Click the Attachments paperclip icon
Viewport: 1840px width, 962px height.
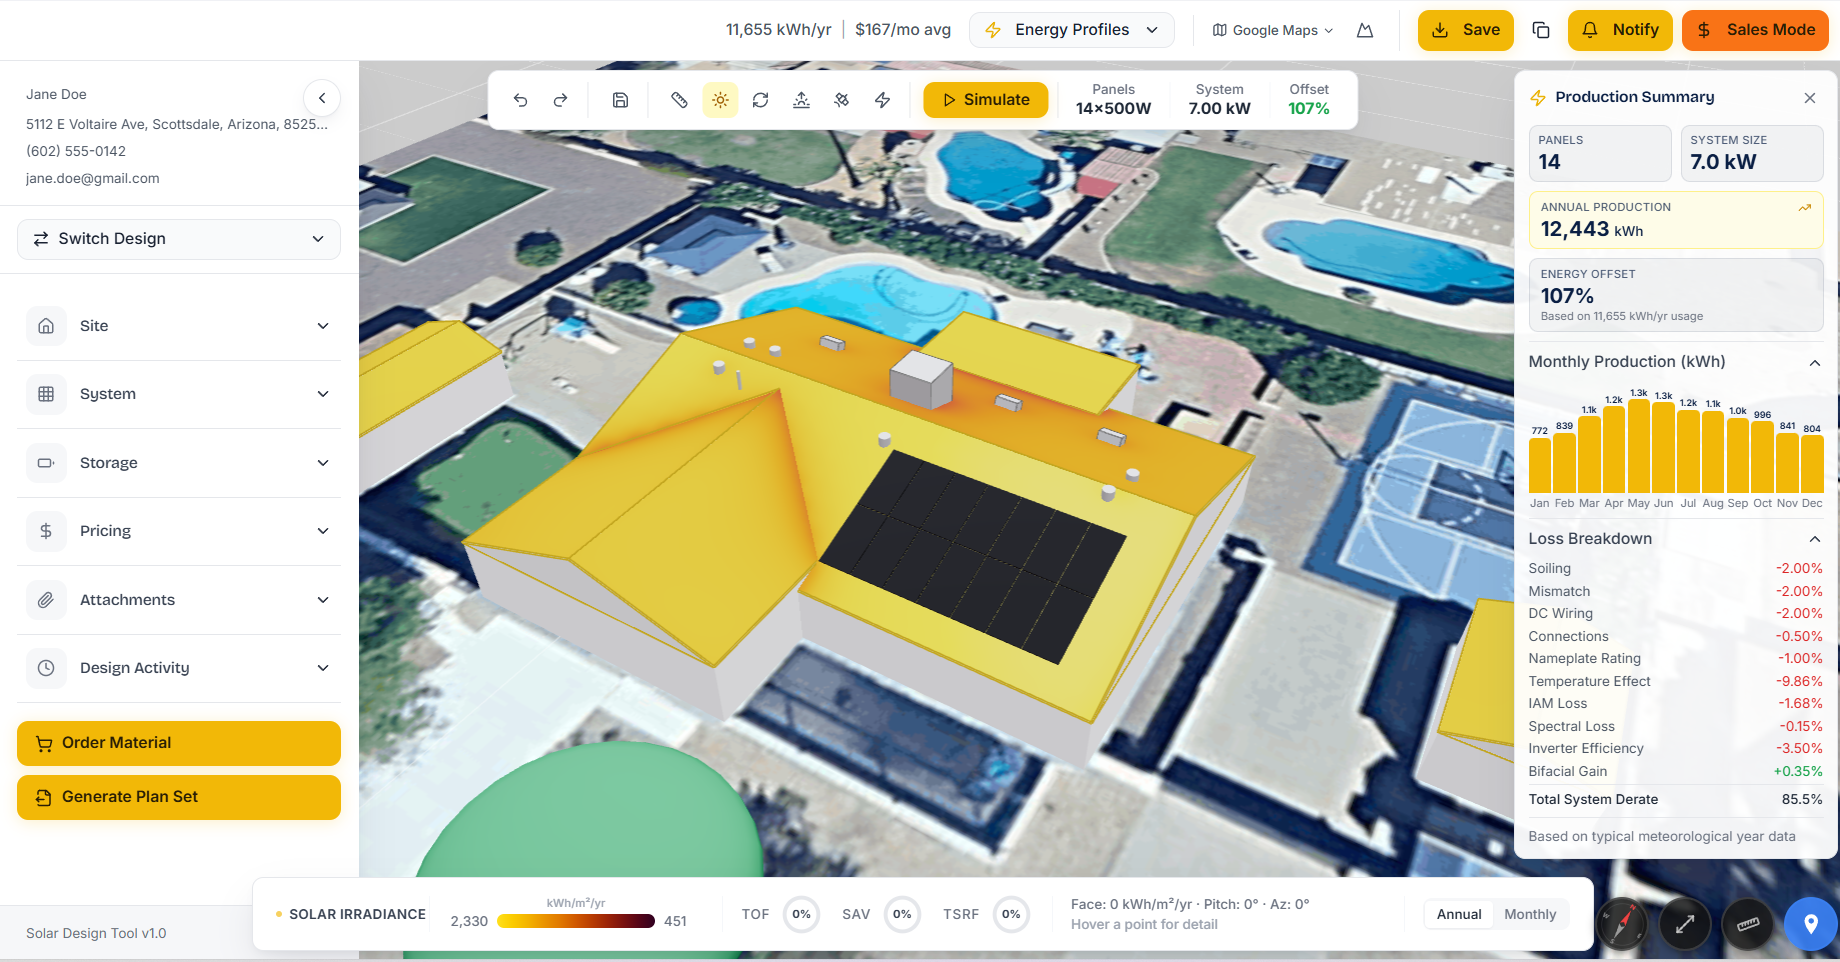pos(46,600)
